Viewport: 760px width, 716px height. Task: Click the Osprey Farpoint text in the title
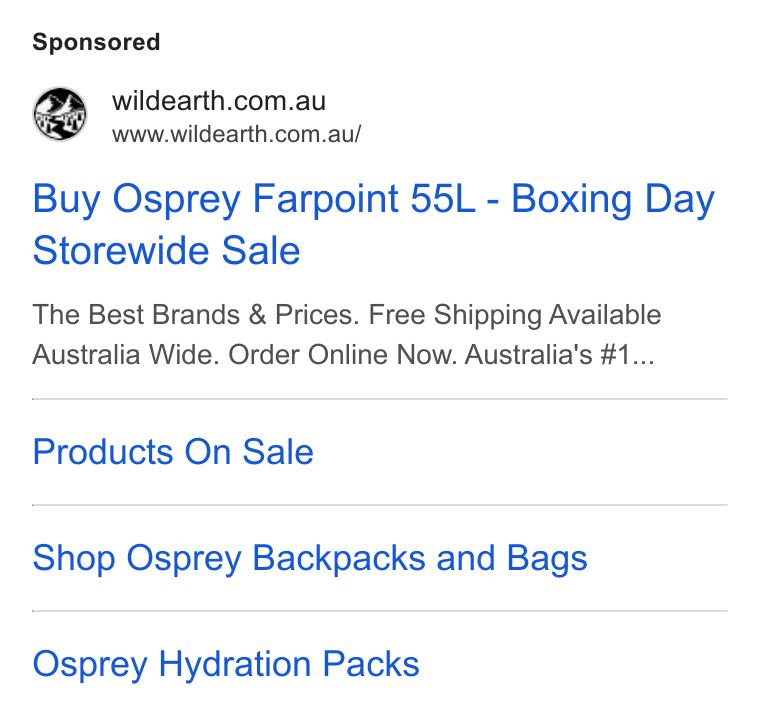255,199
